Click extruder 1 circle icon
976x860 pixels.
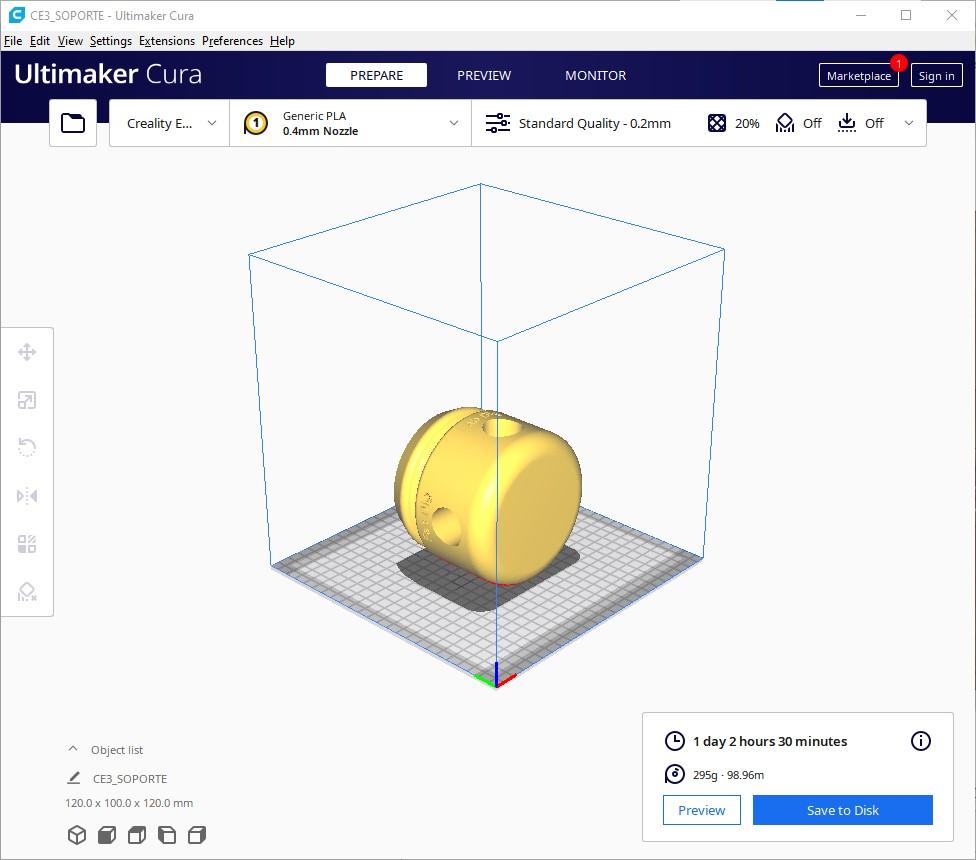click(x=256, y=123)
